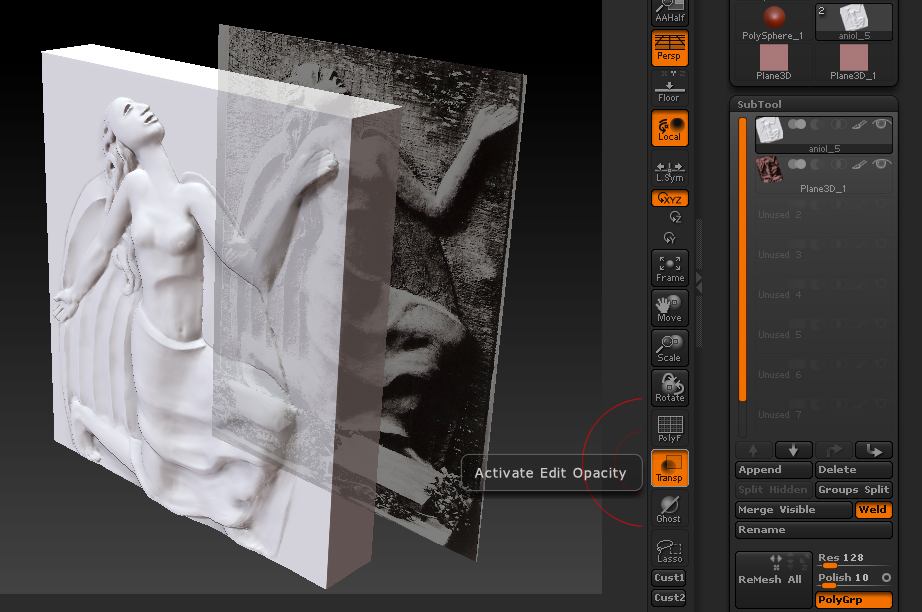Click the Cust2 button
The width and height of the screenshot is (922, 612).
(x=669, y=598)
